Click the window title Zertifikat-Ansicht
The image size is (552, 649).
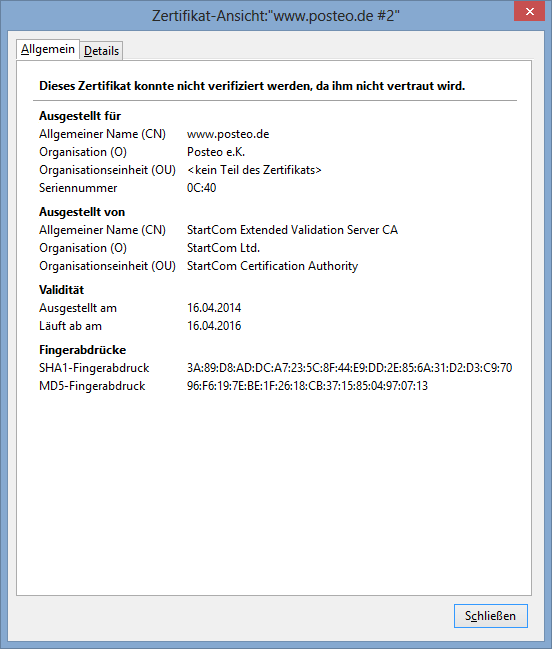[x=276, y=16]
